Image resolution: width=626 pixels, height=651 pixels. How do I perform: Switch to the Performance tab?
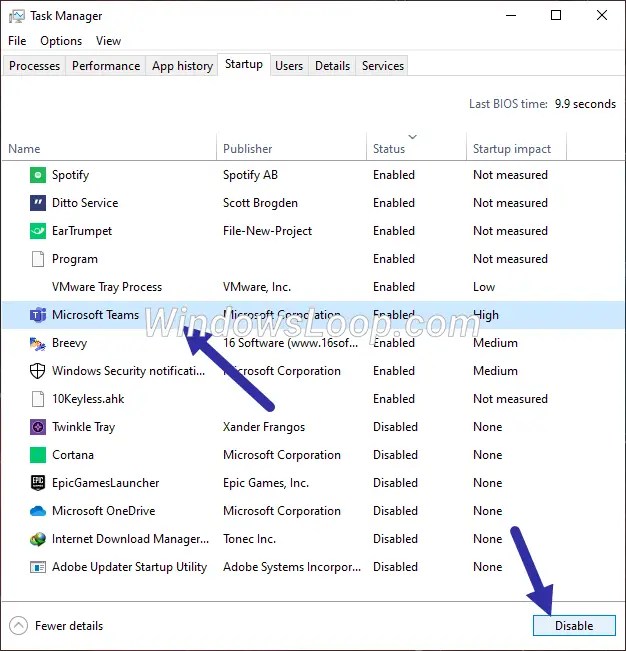click(106, 66)
